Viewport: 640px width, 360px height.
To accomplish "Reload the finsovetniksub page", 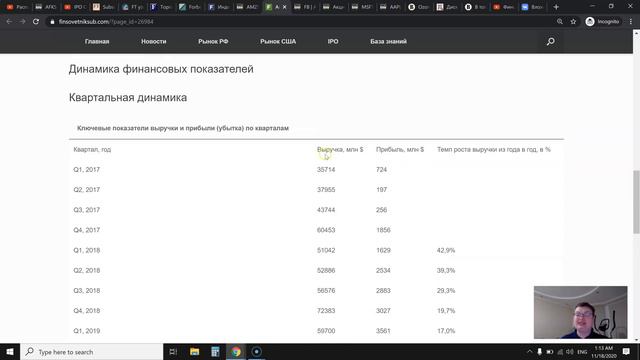I will coord(36,21).
